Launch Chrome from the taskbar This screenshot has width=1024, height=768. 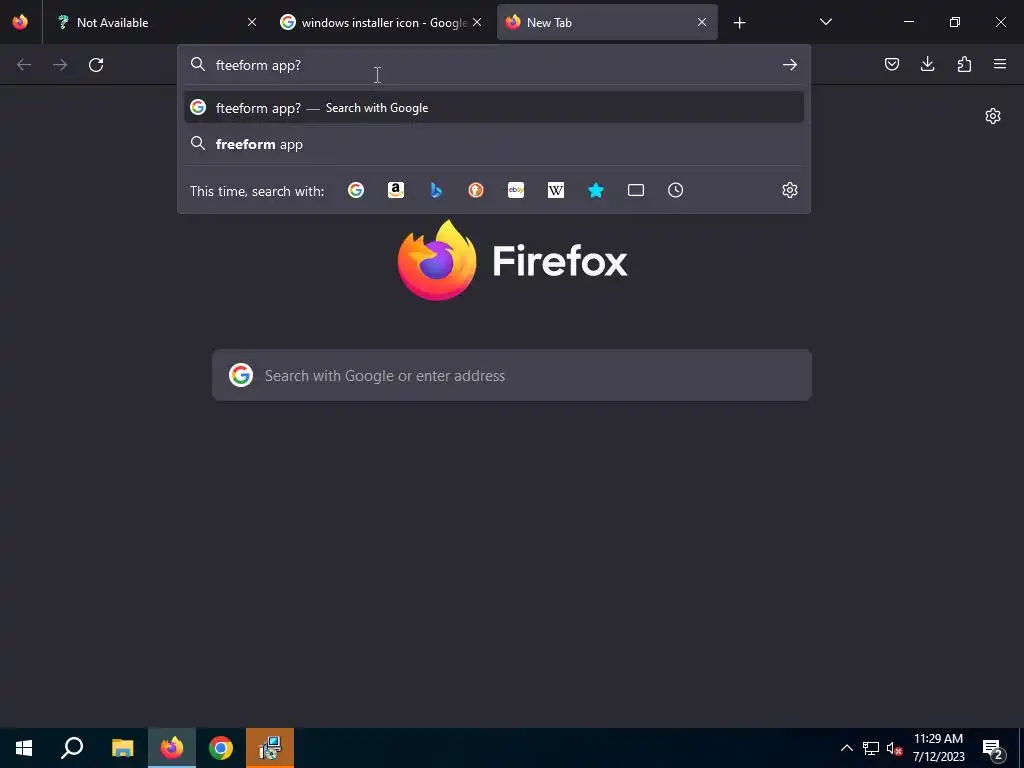click(x=221, y=748)
